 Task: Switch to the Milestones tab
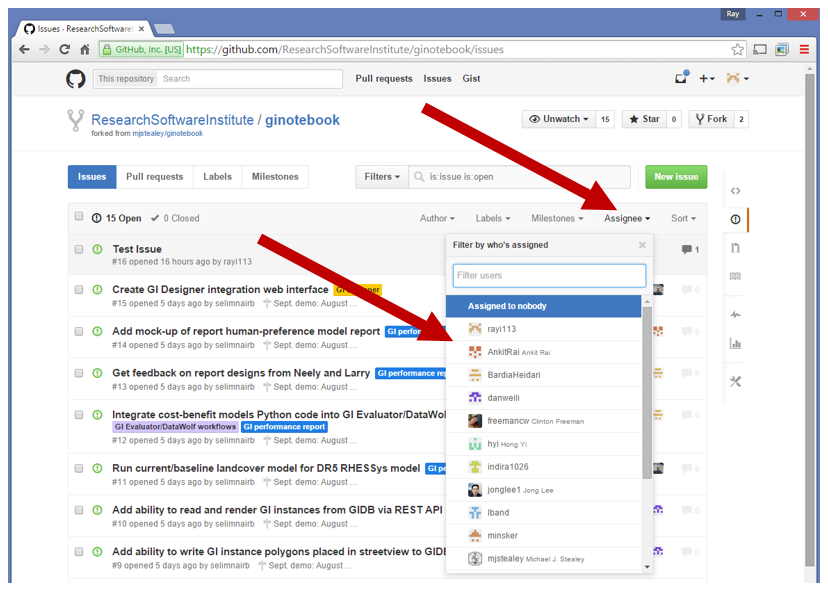pyautogui.click(x=275, y=177)
